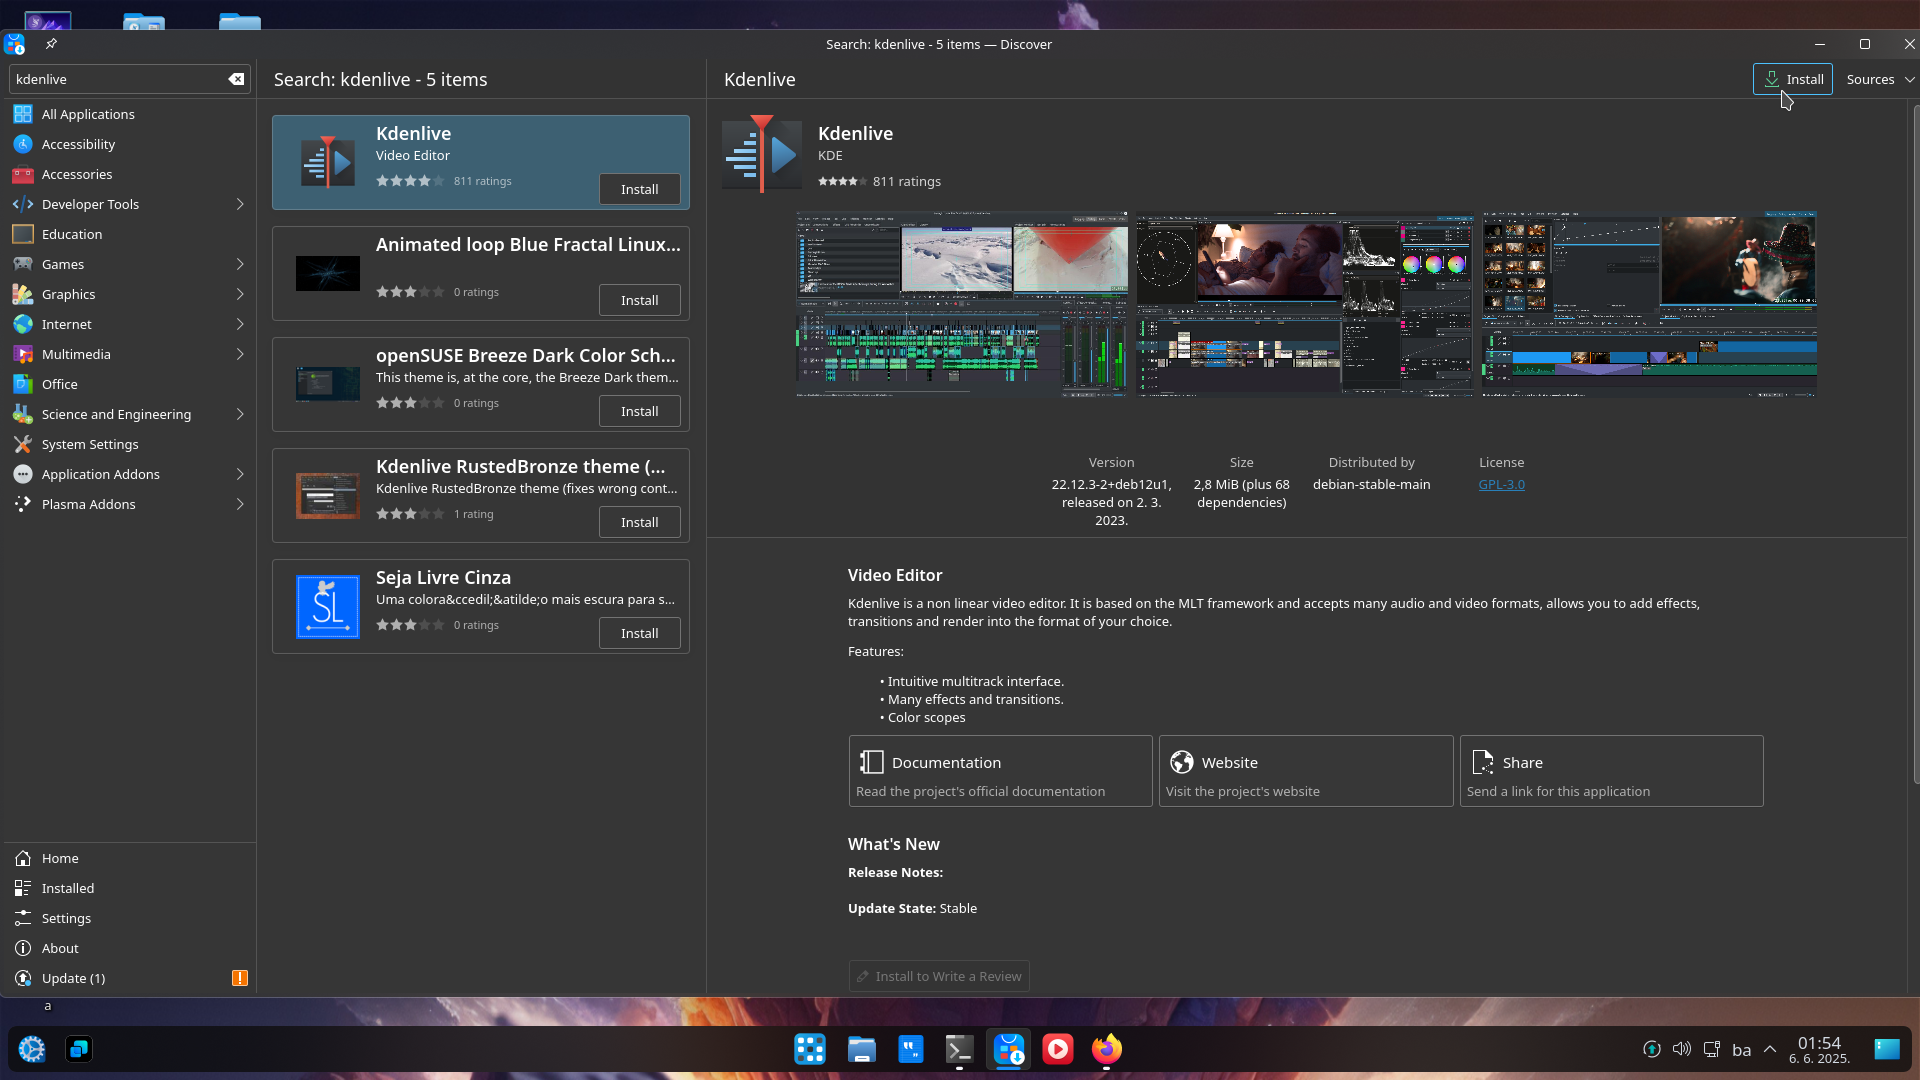Launch Firefox from the taskbar
Image resolution: width=1920 pixels, height=1080 pixels.
click(1107, 1049)
